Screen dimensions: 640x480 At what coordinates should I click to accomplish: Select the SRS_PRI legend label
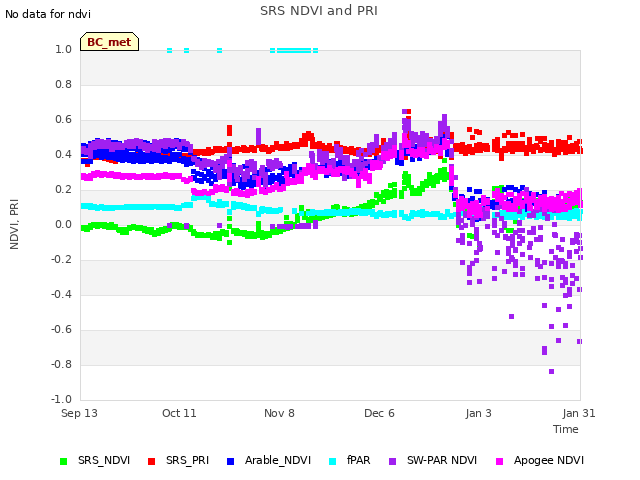[187, 460]
